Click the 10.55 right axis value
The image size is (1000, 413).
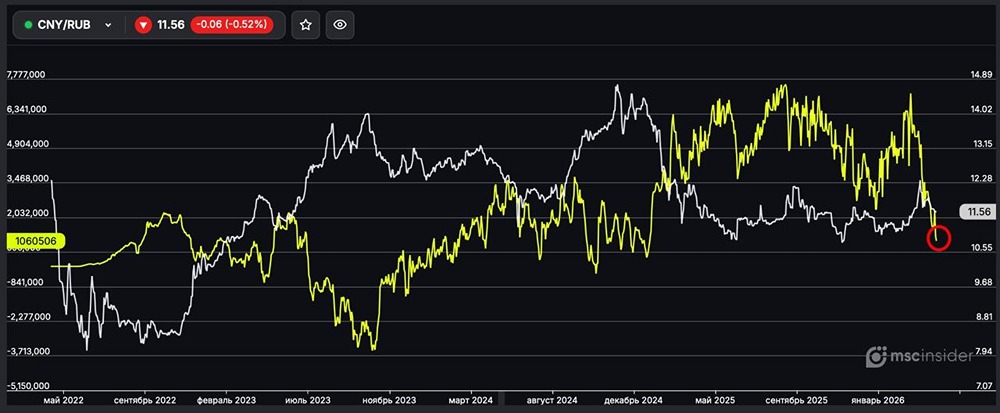pos(980,247)
